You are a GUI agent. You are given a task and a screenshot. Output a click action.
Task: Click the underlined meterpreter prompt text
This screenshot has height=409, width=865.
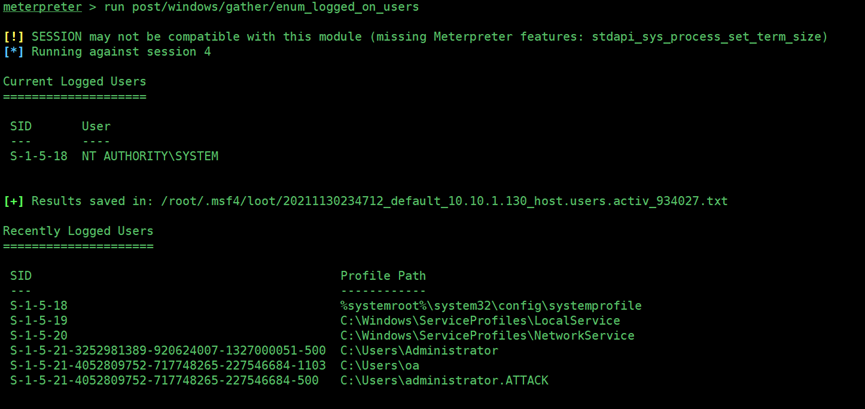pyautogui.click(x=42, y=8)
